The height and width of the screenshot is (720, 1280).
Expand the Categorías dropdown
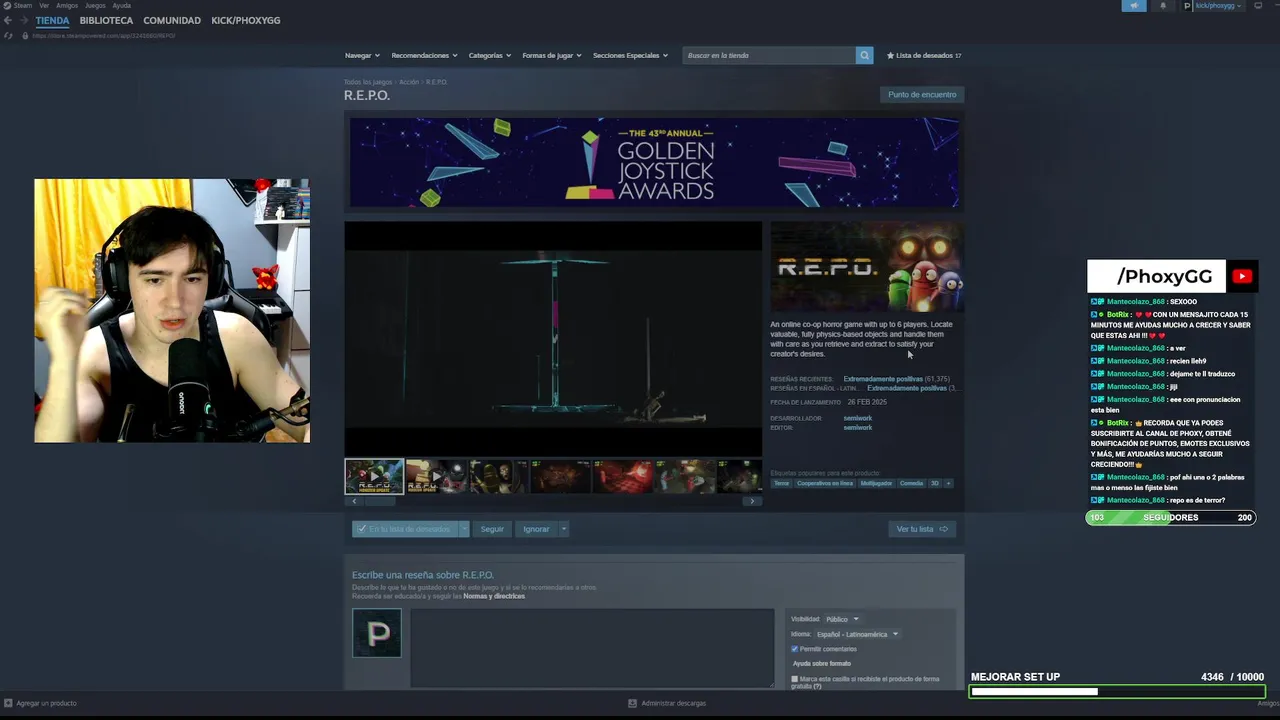pyautogui.click(x=490, y=55)
